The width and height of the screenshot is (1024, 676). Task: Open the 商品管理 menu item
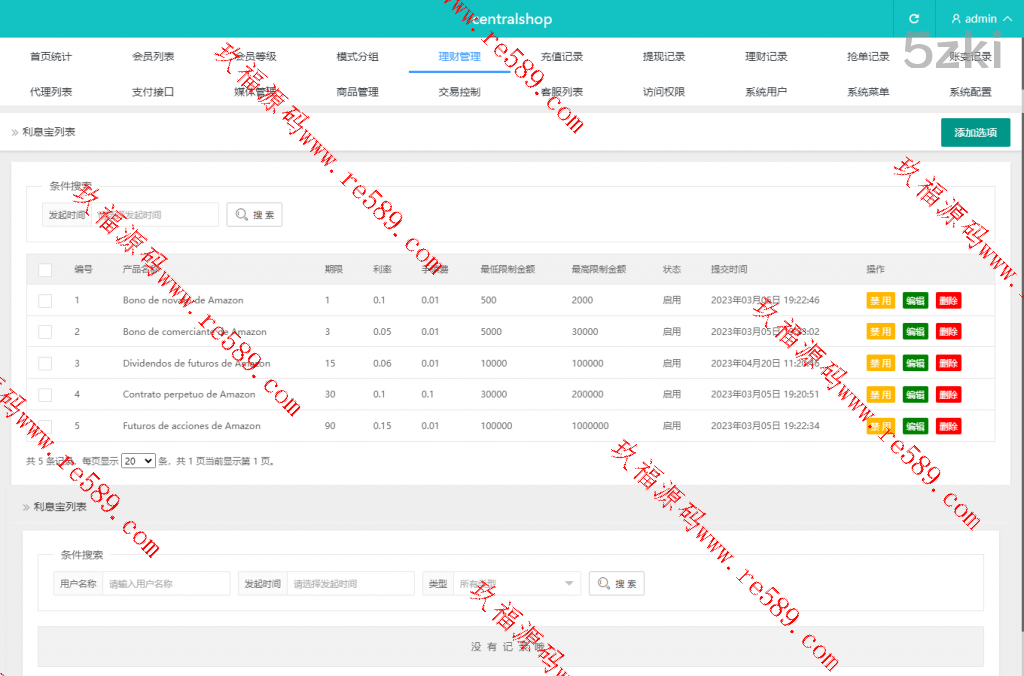click(x=357, y=92)
